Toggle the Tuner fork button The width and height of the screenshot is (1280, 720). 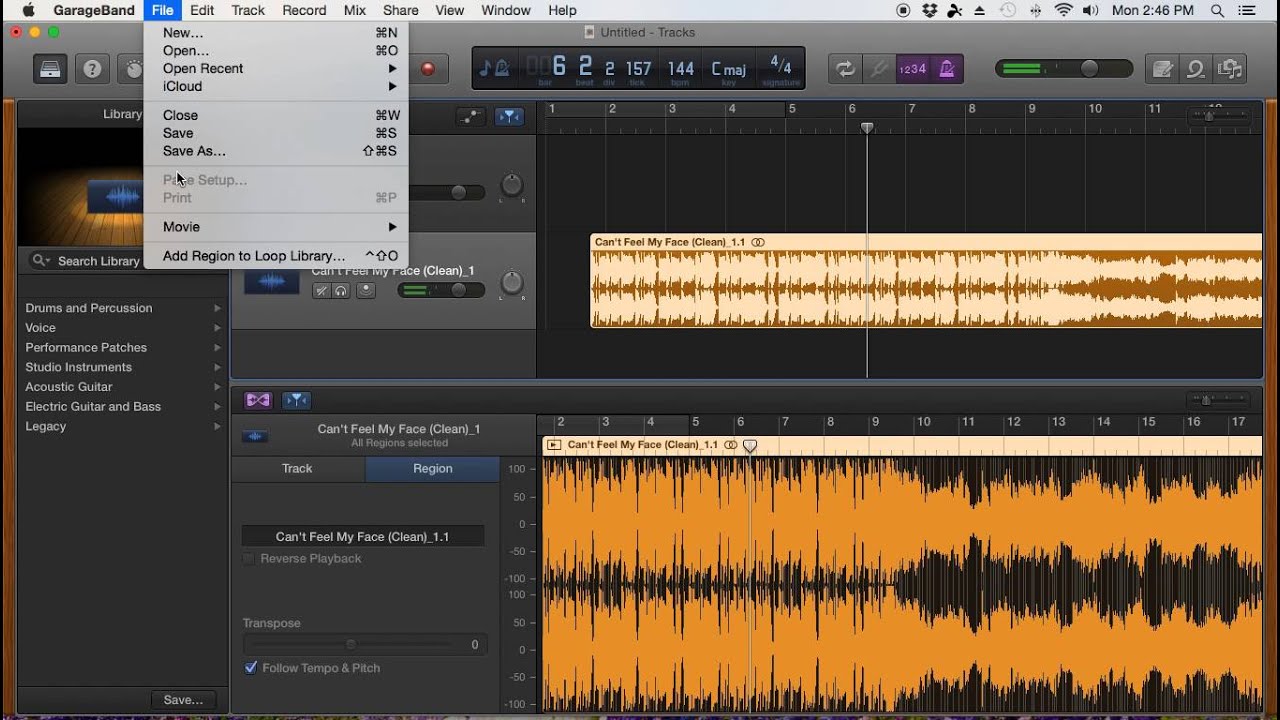[x=879, y=69]
